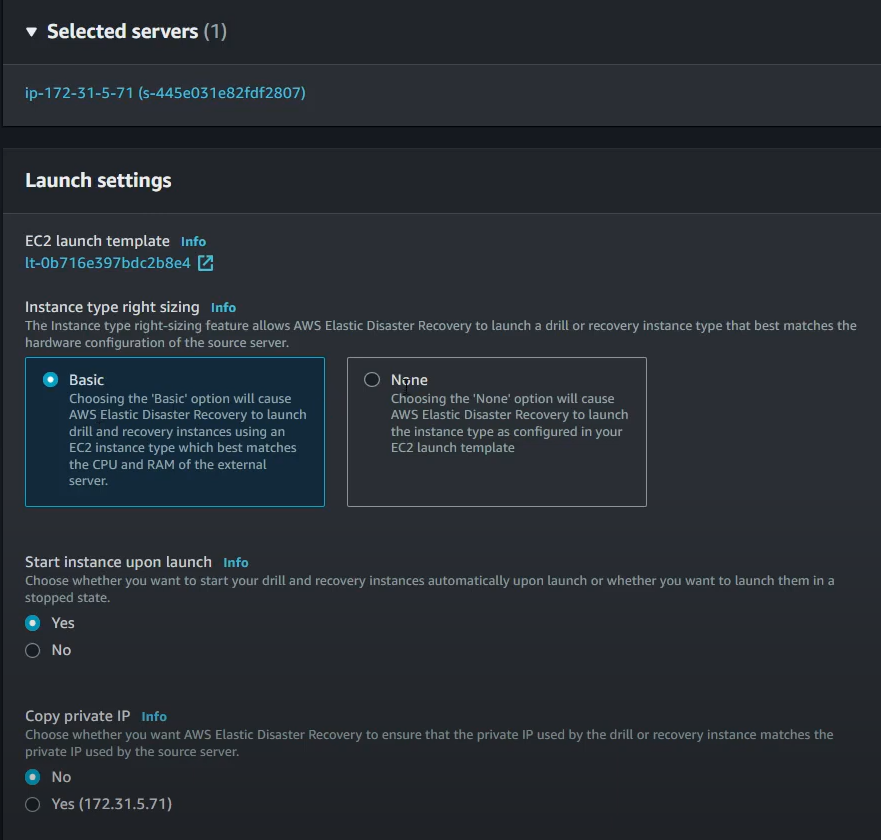This screenshot has height=840, width=881.
Task: Click the Selected servers (1) heading text
Action: (137, 31)
